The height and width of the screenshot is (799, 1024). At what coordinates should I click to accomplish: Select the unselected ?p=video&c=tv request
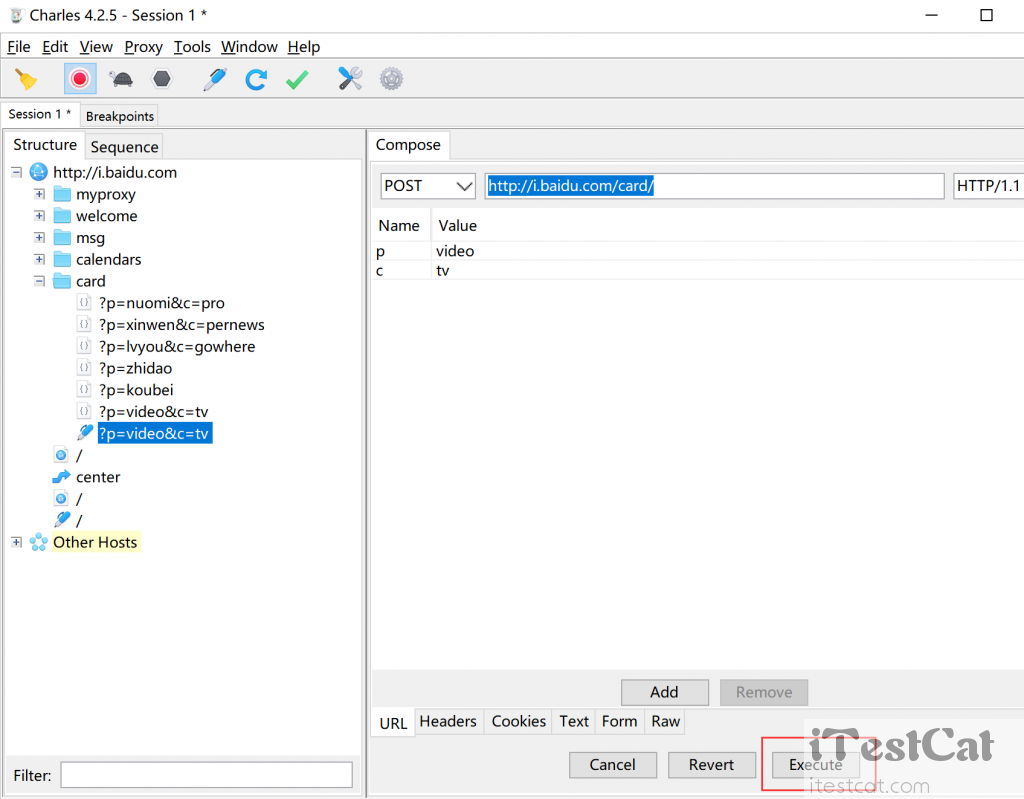point(153,412)
